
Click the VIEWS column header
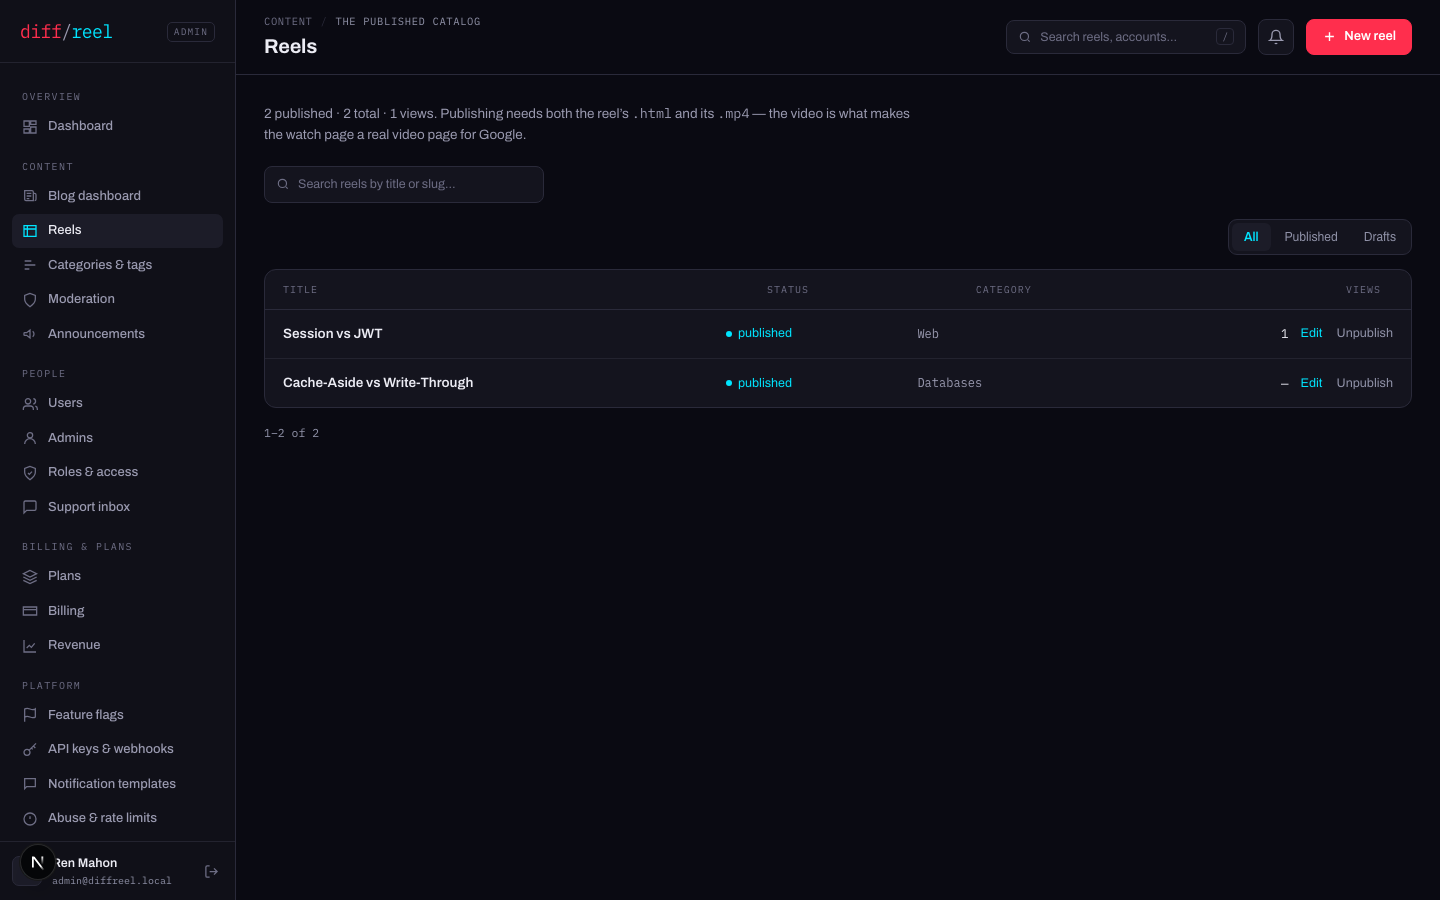point(1363,290)
